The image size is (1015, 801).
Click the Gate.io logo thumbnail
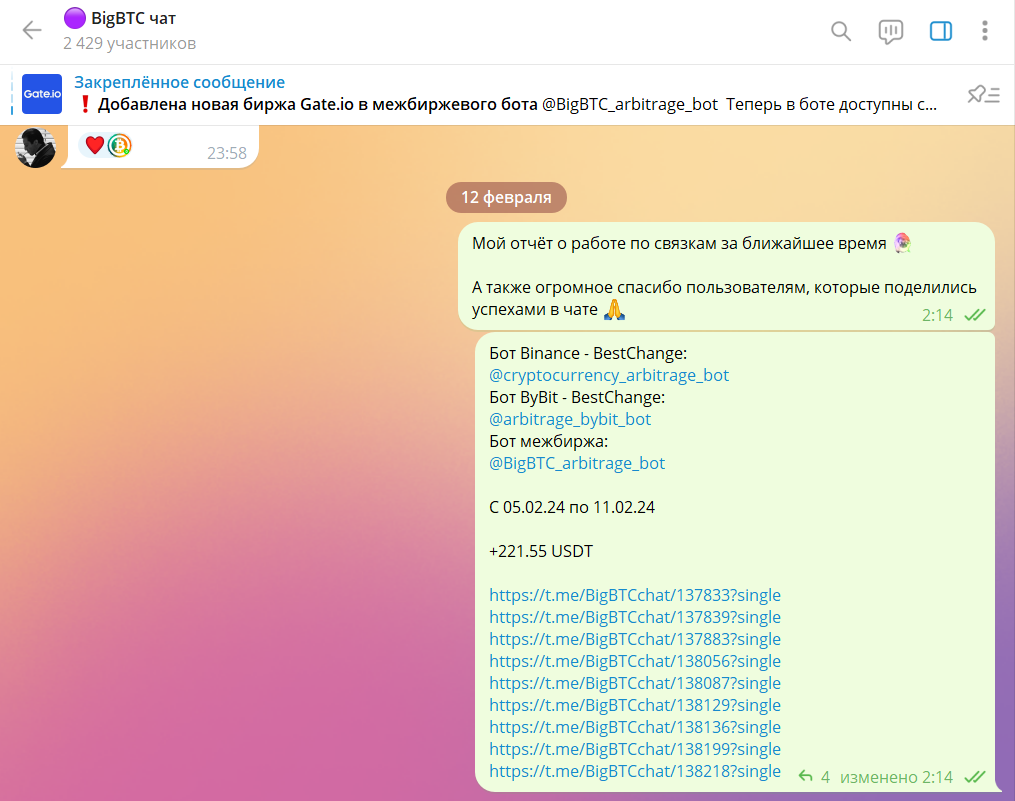click(42, 94)
